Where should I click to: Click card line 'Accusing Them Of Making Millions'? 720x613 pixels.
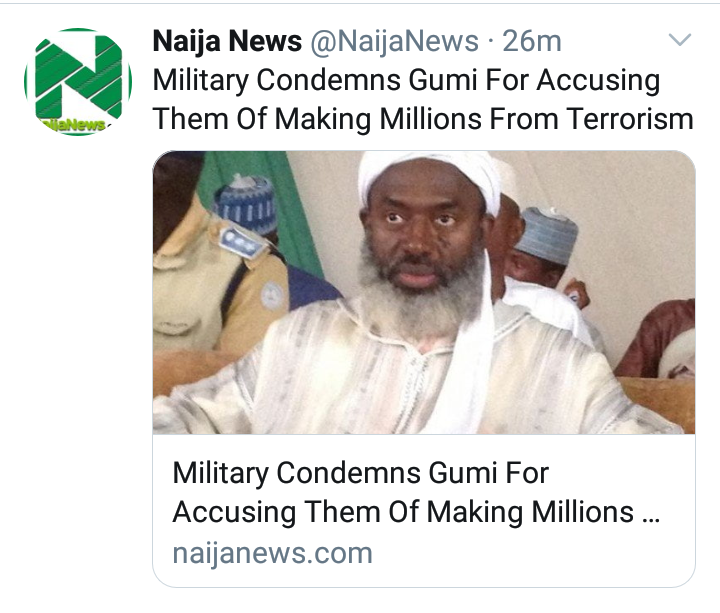click(x=403, y=512)
